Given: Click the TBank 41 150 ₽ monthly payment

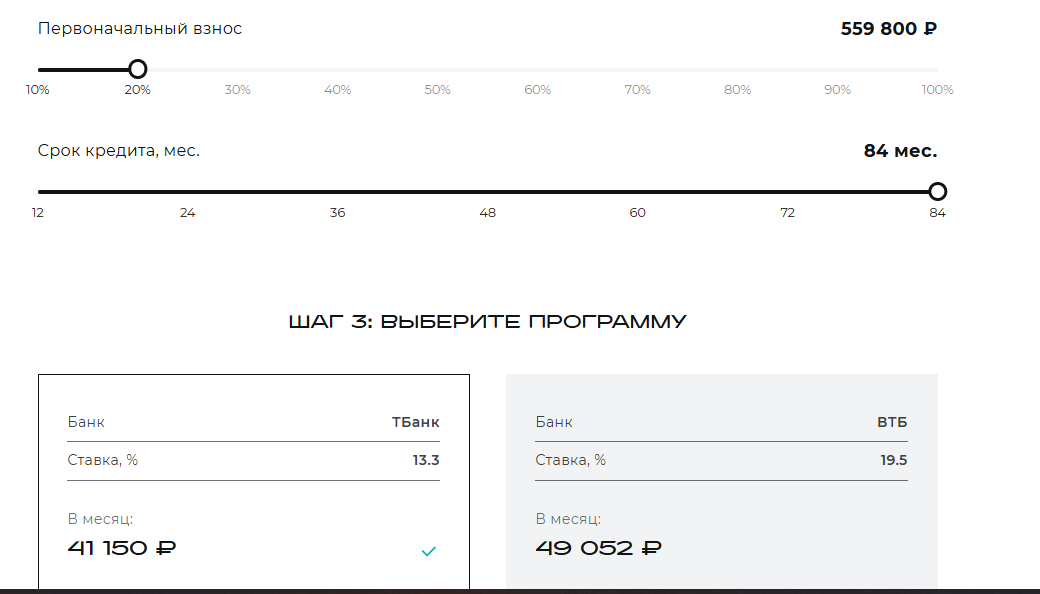Looking at the screenshot, I should click(x=121, y=548).
